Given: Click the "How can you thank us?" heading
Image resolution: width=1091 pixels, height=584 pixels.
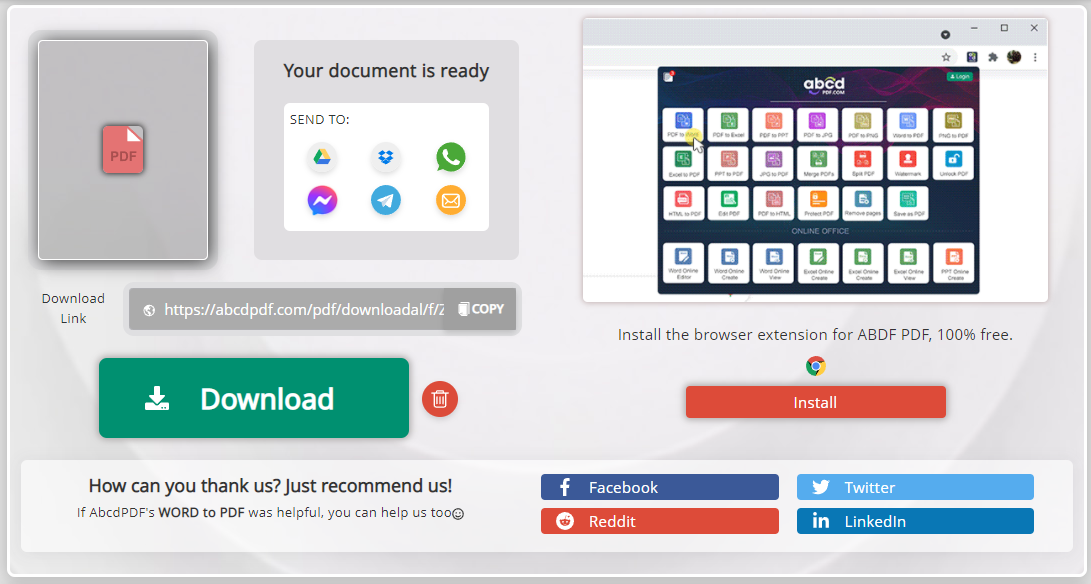Looking at the screenshot, I should tap(270, 485).
